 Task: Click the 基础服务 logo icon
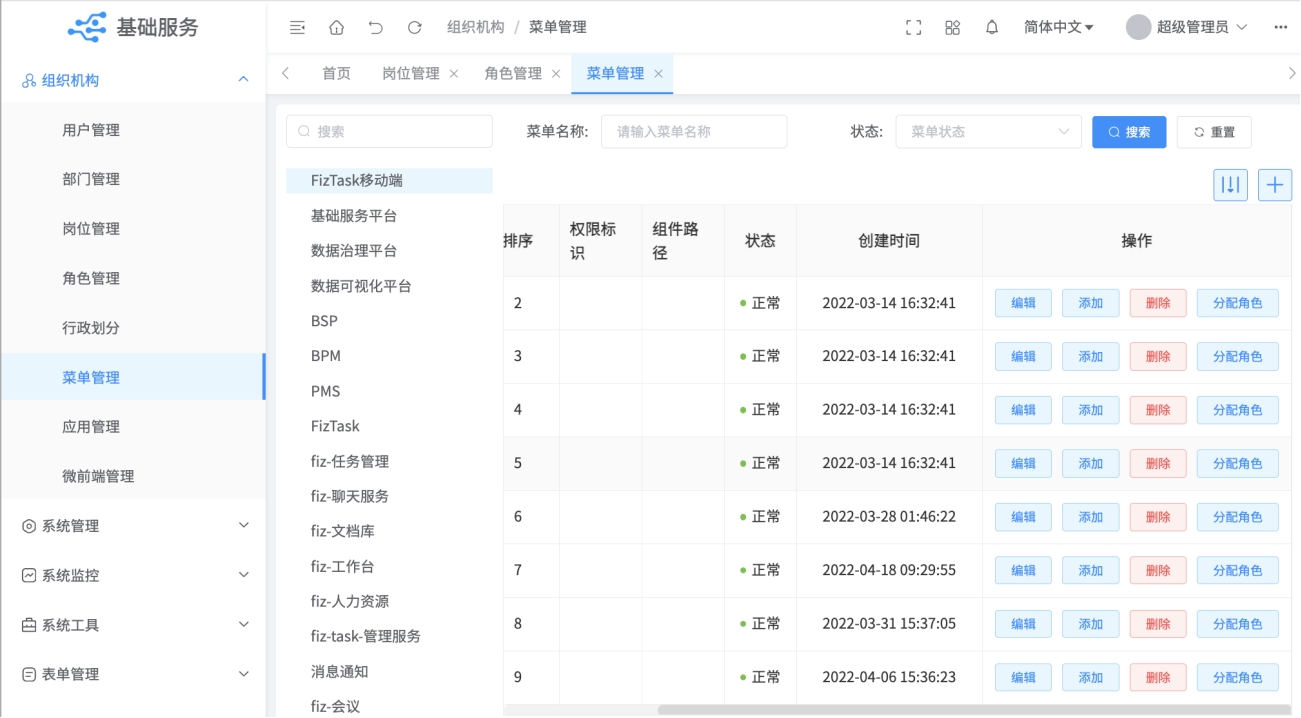(x=87, y=27)
